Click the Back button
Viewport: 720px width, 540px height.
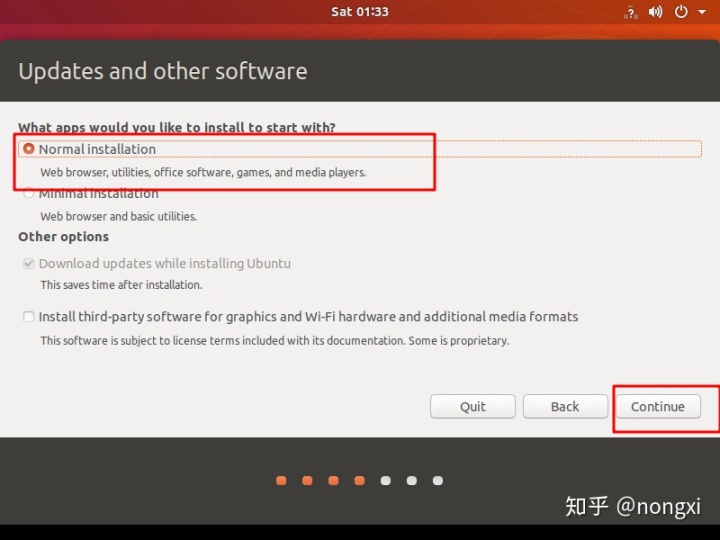pos(565,406)
